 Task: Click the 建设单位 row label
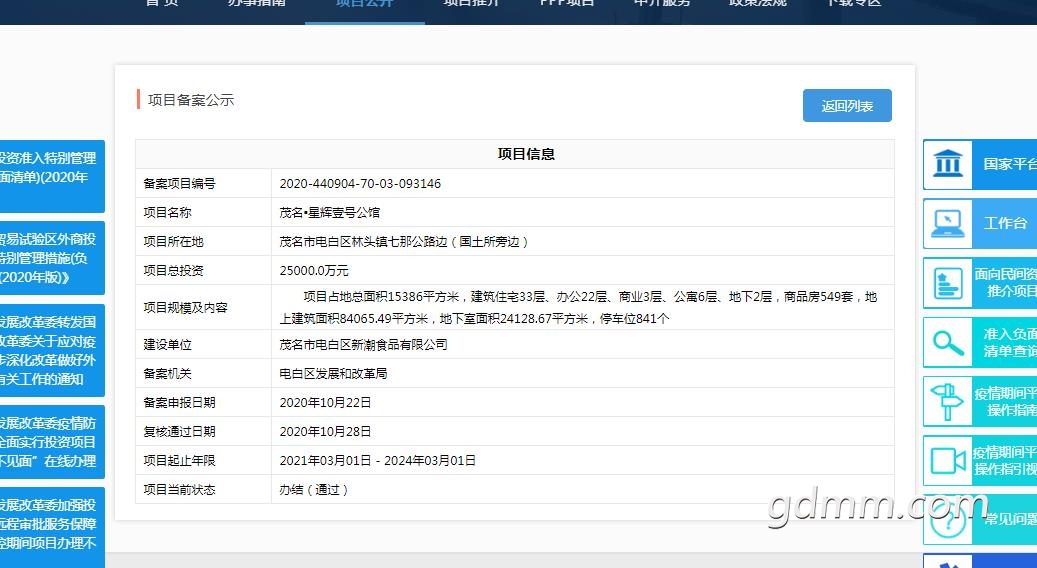click(x=167, y=345)
